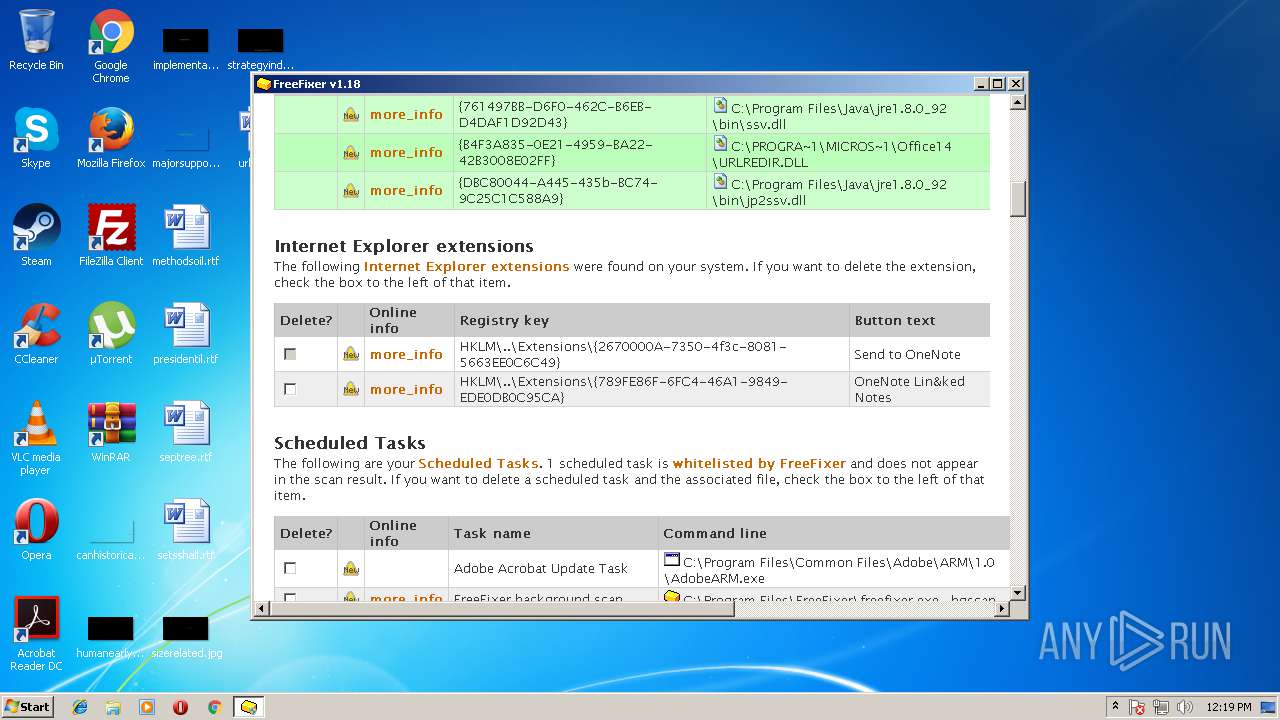Click the horizontal scrollbar thumb in FreeFixer
The width and height of the screenshot is (1280, 720).
click(x=503, y=608)
